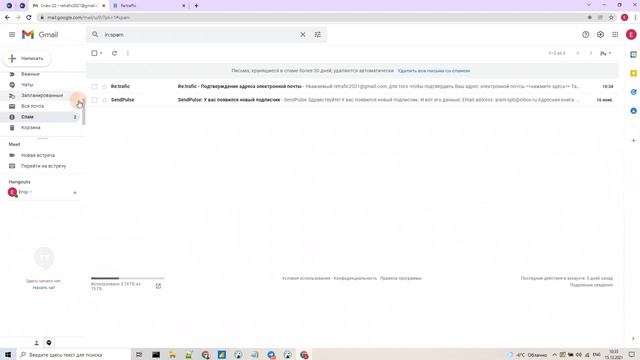
Task: Click the storage usage progress bar
Action: coord(127,278)
